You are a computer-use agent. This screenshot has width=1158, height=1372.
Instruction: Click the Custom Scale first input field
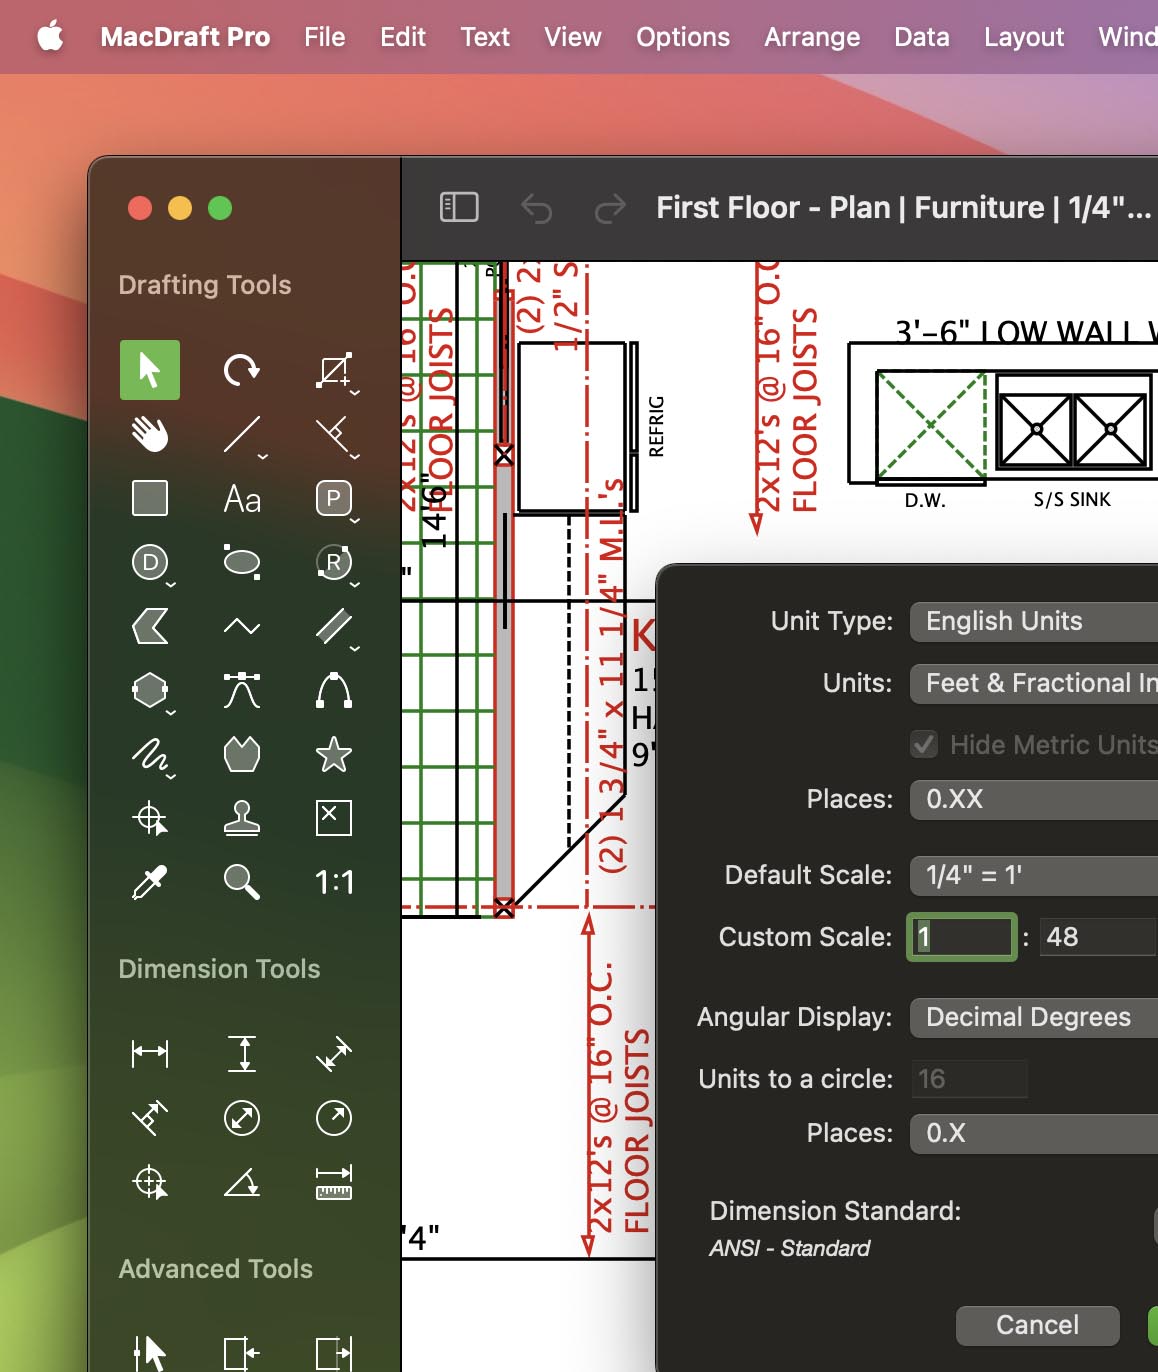point(961,937)
